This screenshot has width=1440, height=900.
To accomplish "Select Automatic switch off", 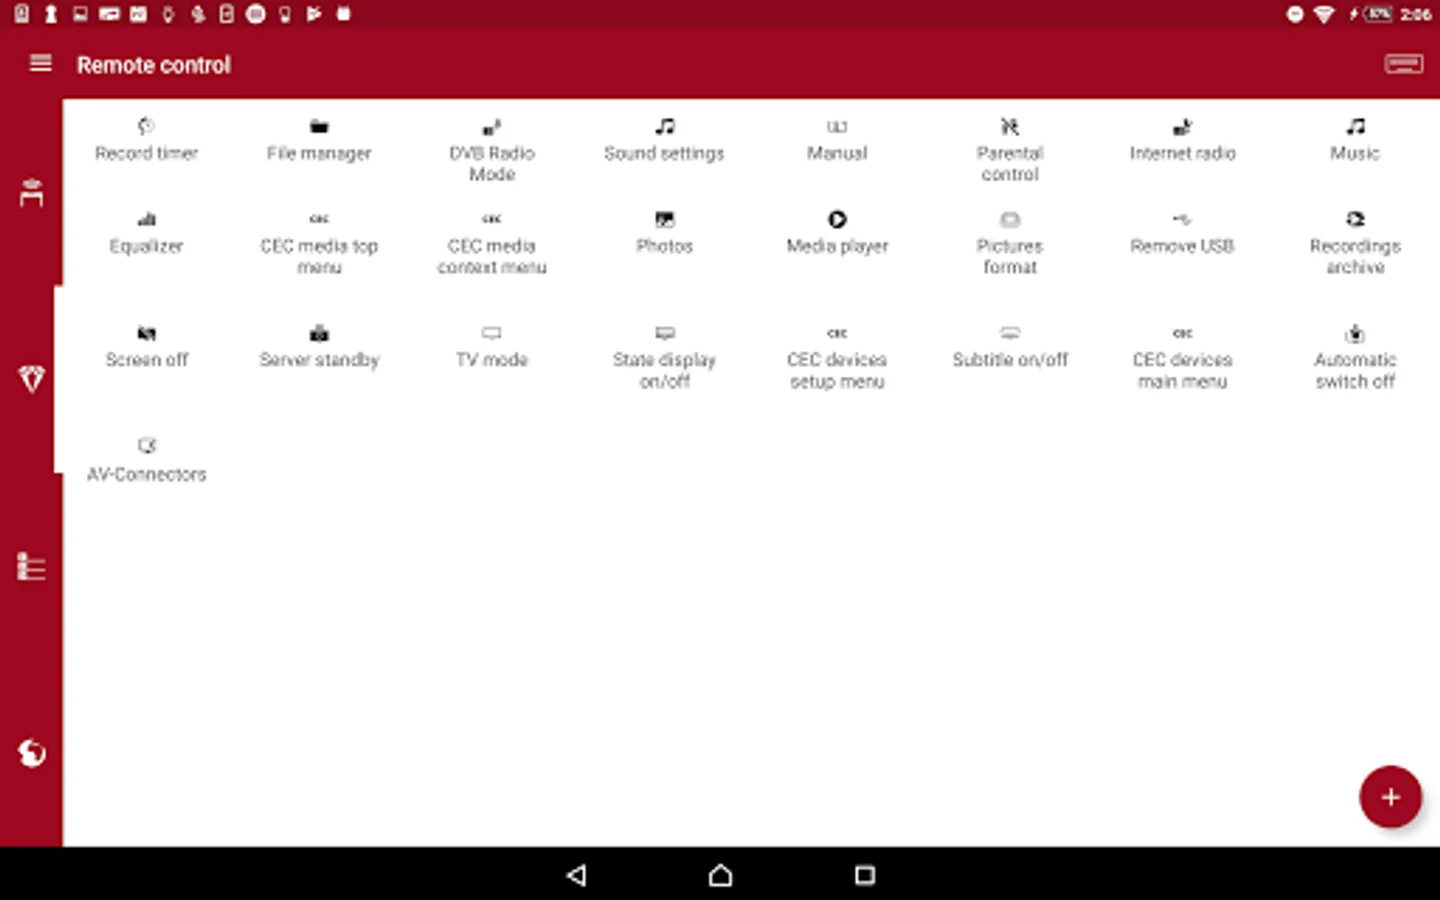I will [x=1355, y=358].
